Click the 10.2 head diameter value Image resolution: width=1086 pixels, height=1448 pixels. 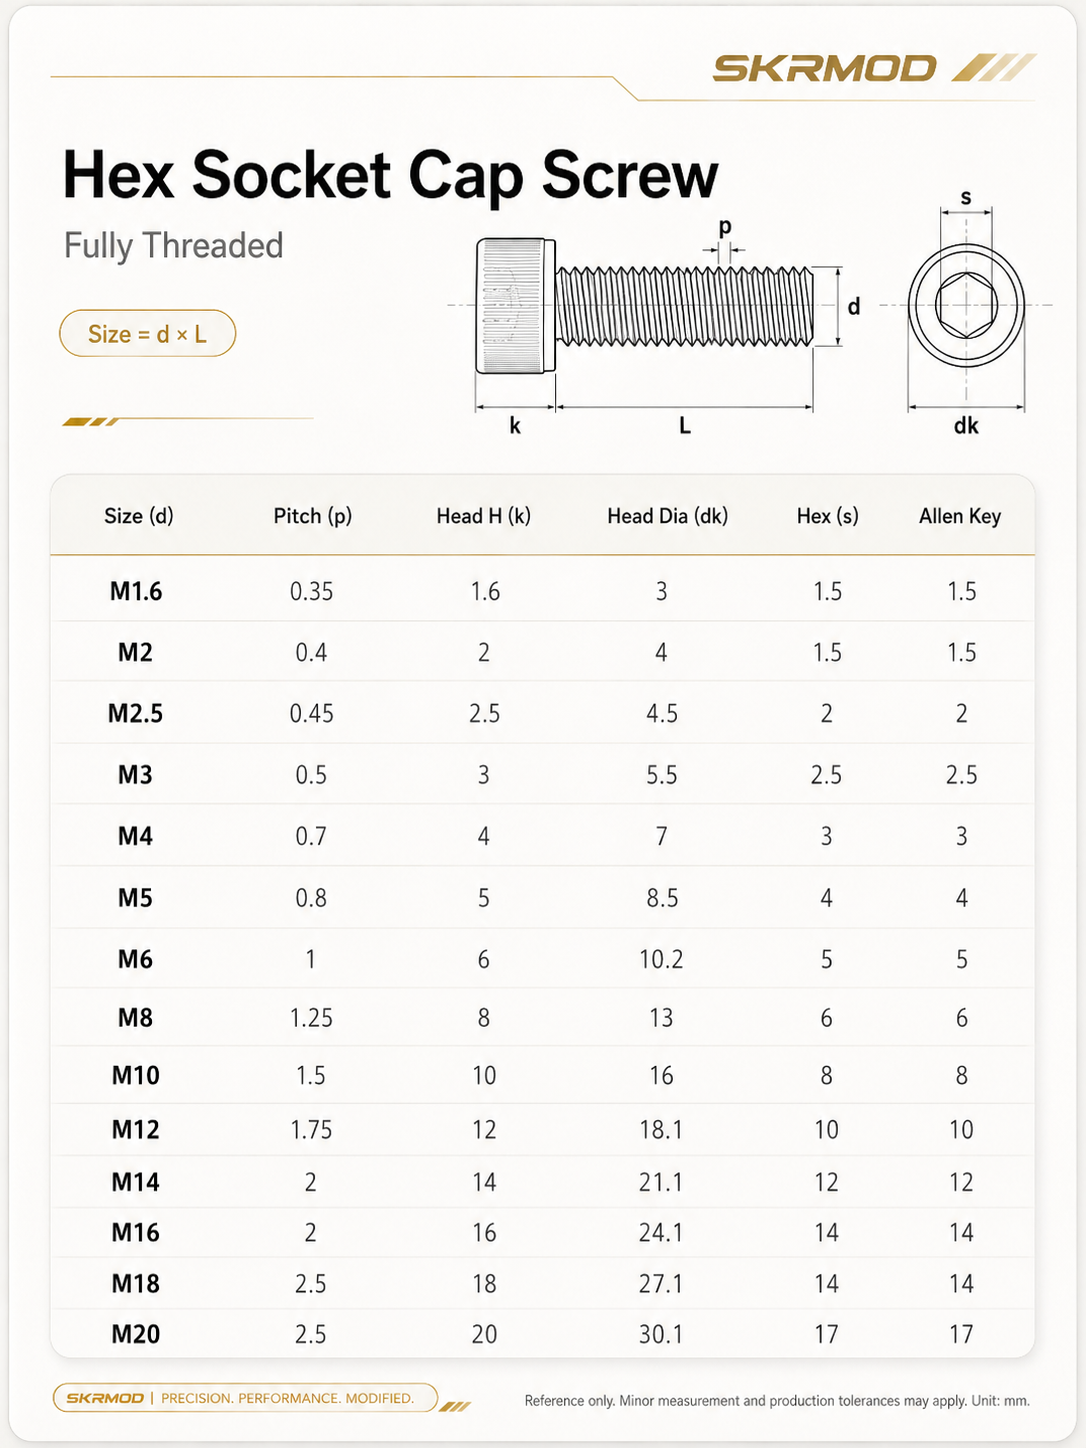pos(662,959)
